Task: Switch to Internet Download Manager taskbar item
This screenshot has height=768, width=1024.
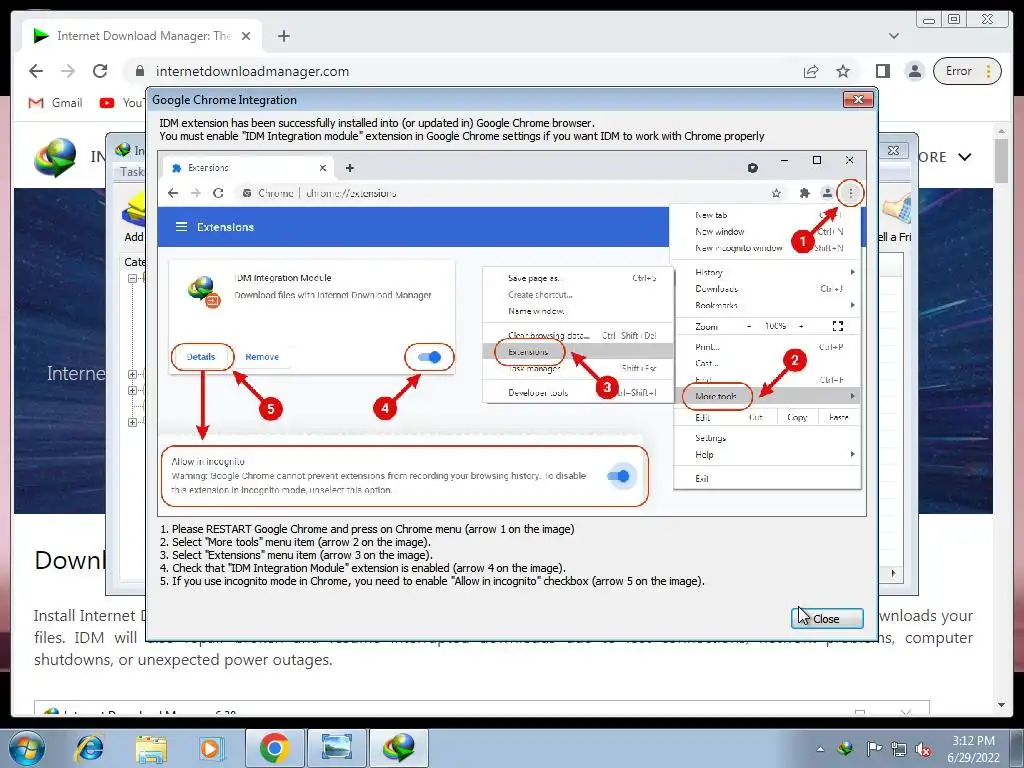Action: [400, 748]
